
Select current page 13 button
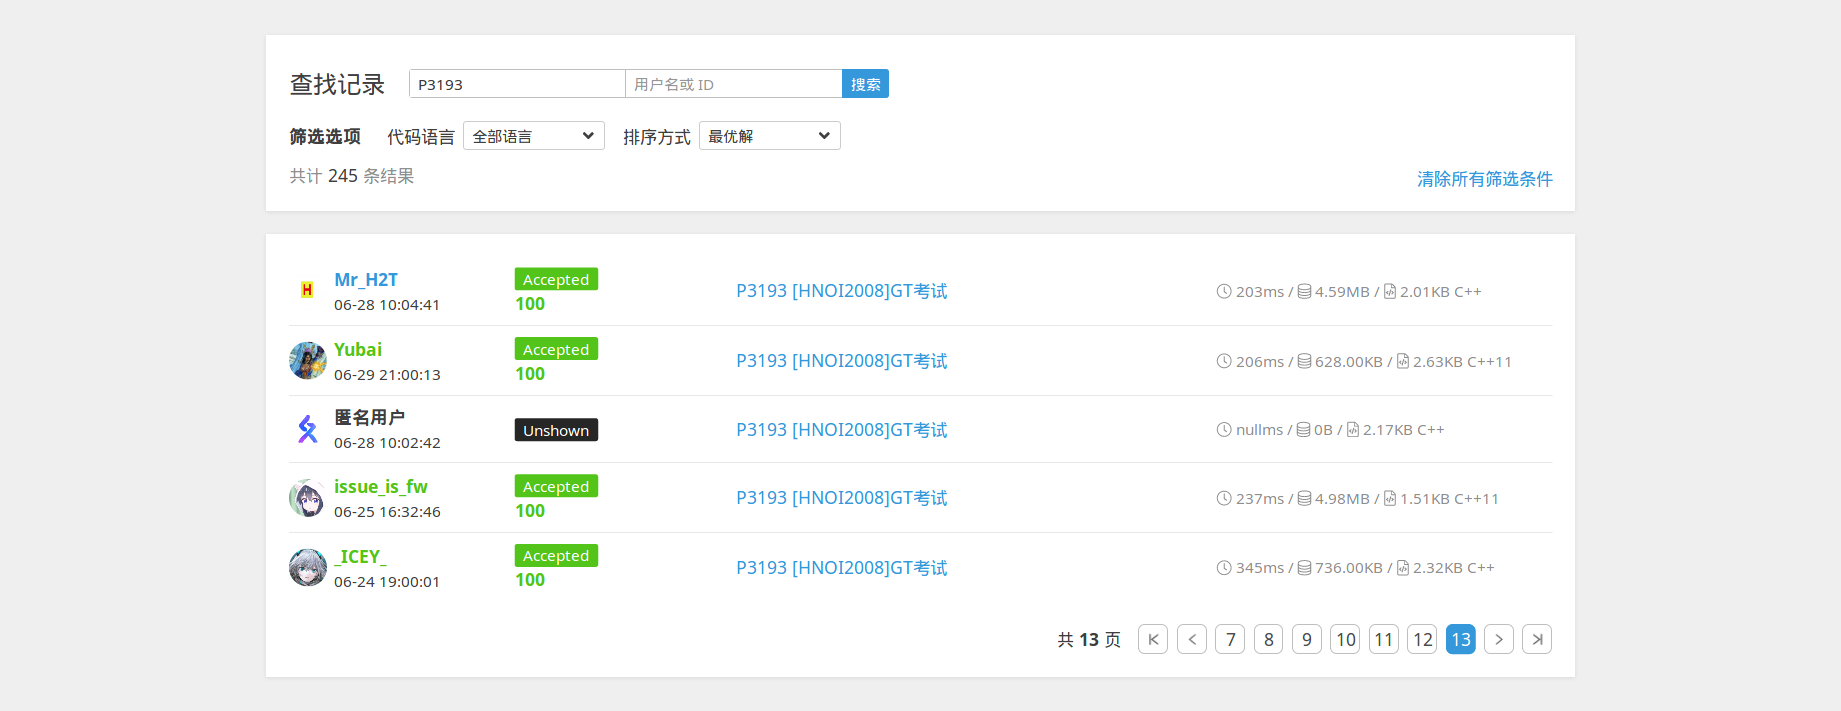[1461, 639]
